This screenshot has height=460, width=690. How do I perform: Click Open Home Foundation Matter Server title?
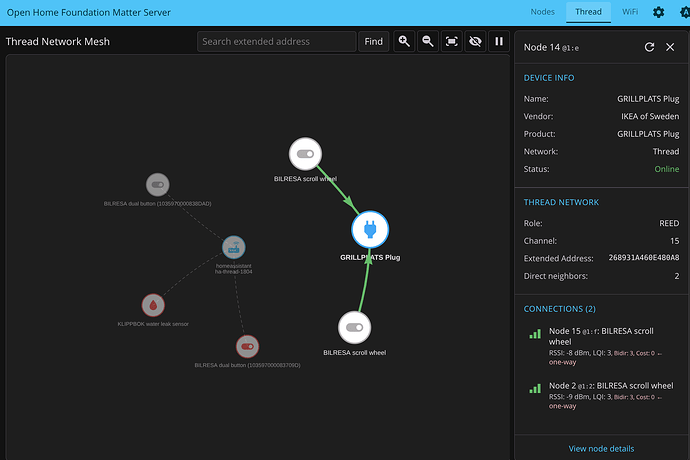(x=88, y=12)
